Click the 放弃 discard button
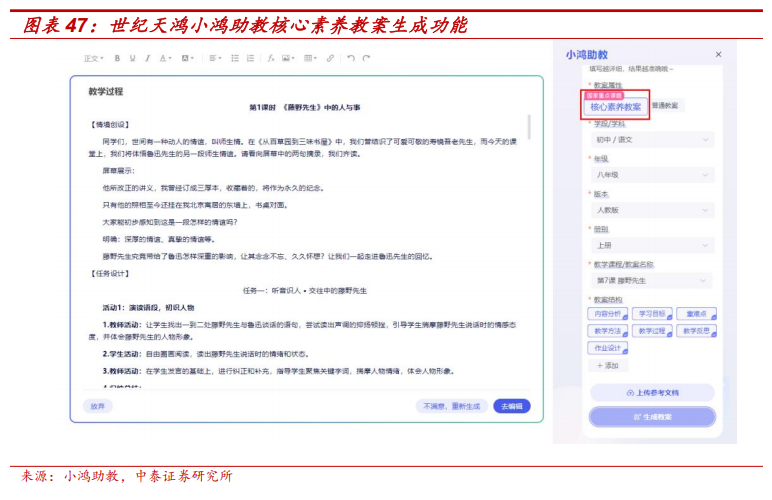 [97, 406]
